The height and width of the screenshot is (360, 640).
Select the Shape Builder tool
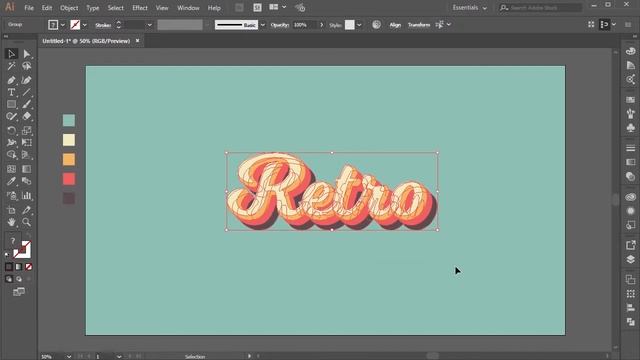[x=11, y=155]
